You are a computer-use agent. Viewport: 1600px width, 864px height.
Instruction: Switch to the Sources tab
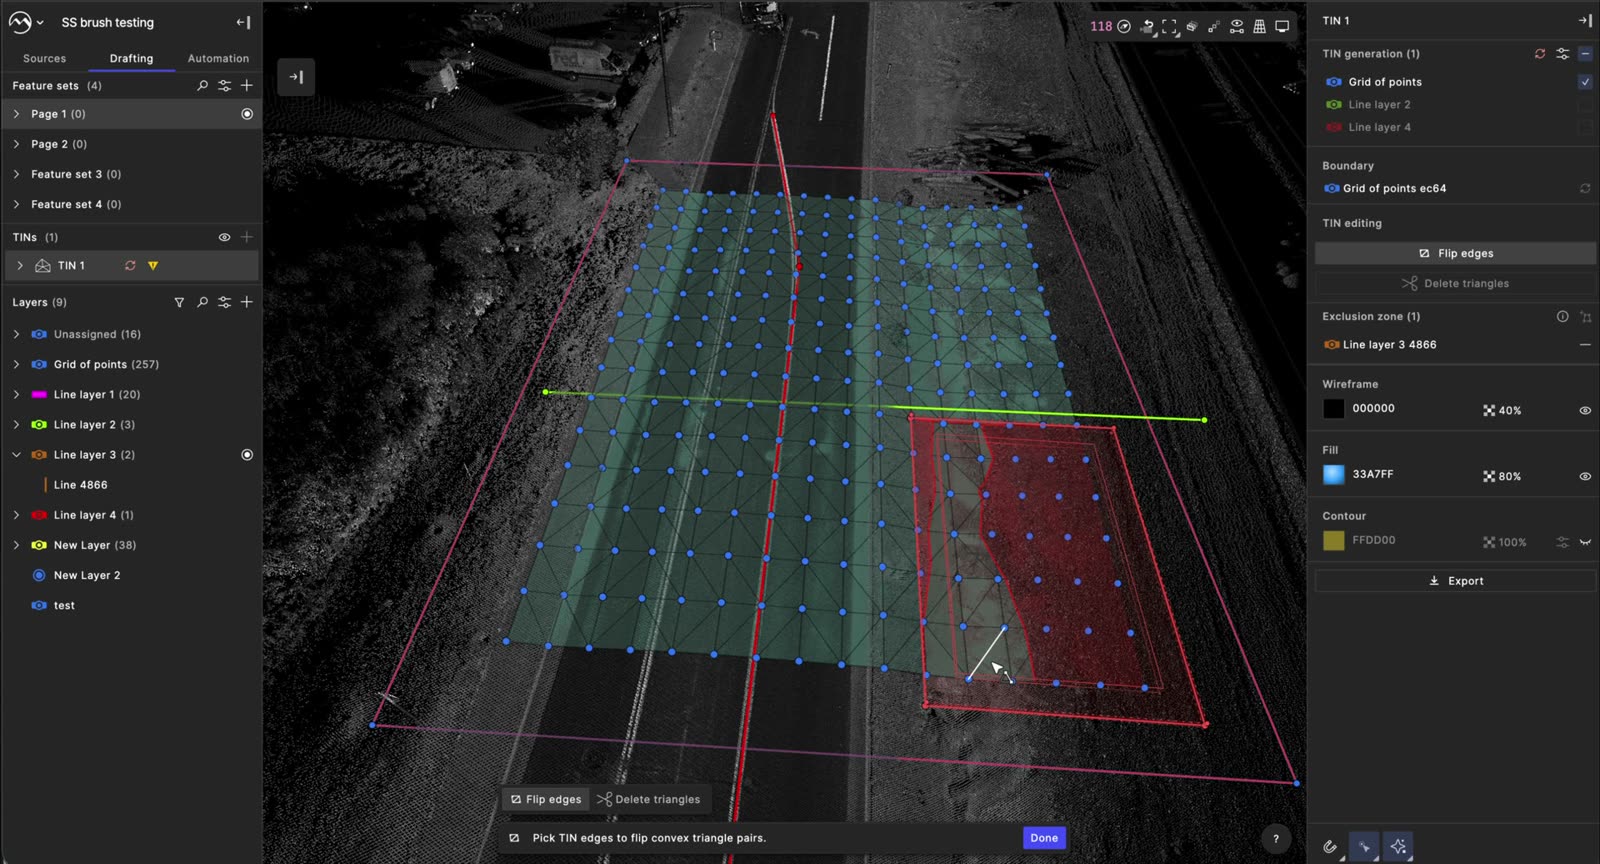[44, 59]
